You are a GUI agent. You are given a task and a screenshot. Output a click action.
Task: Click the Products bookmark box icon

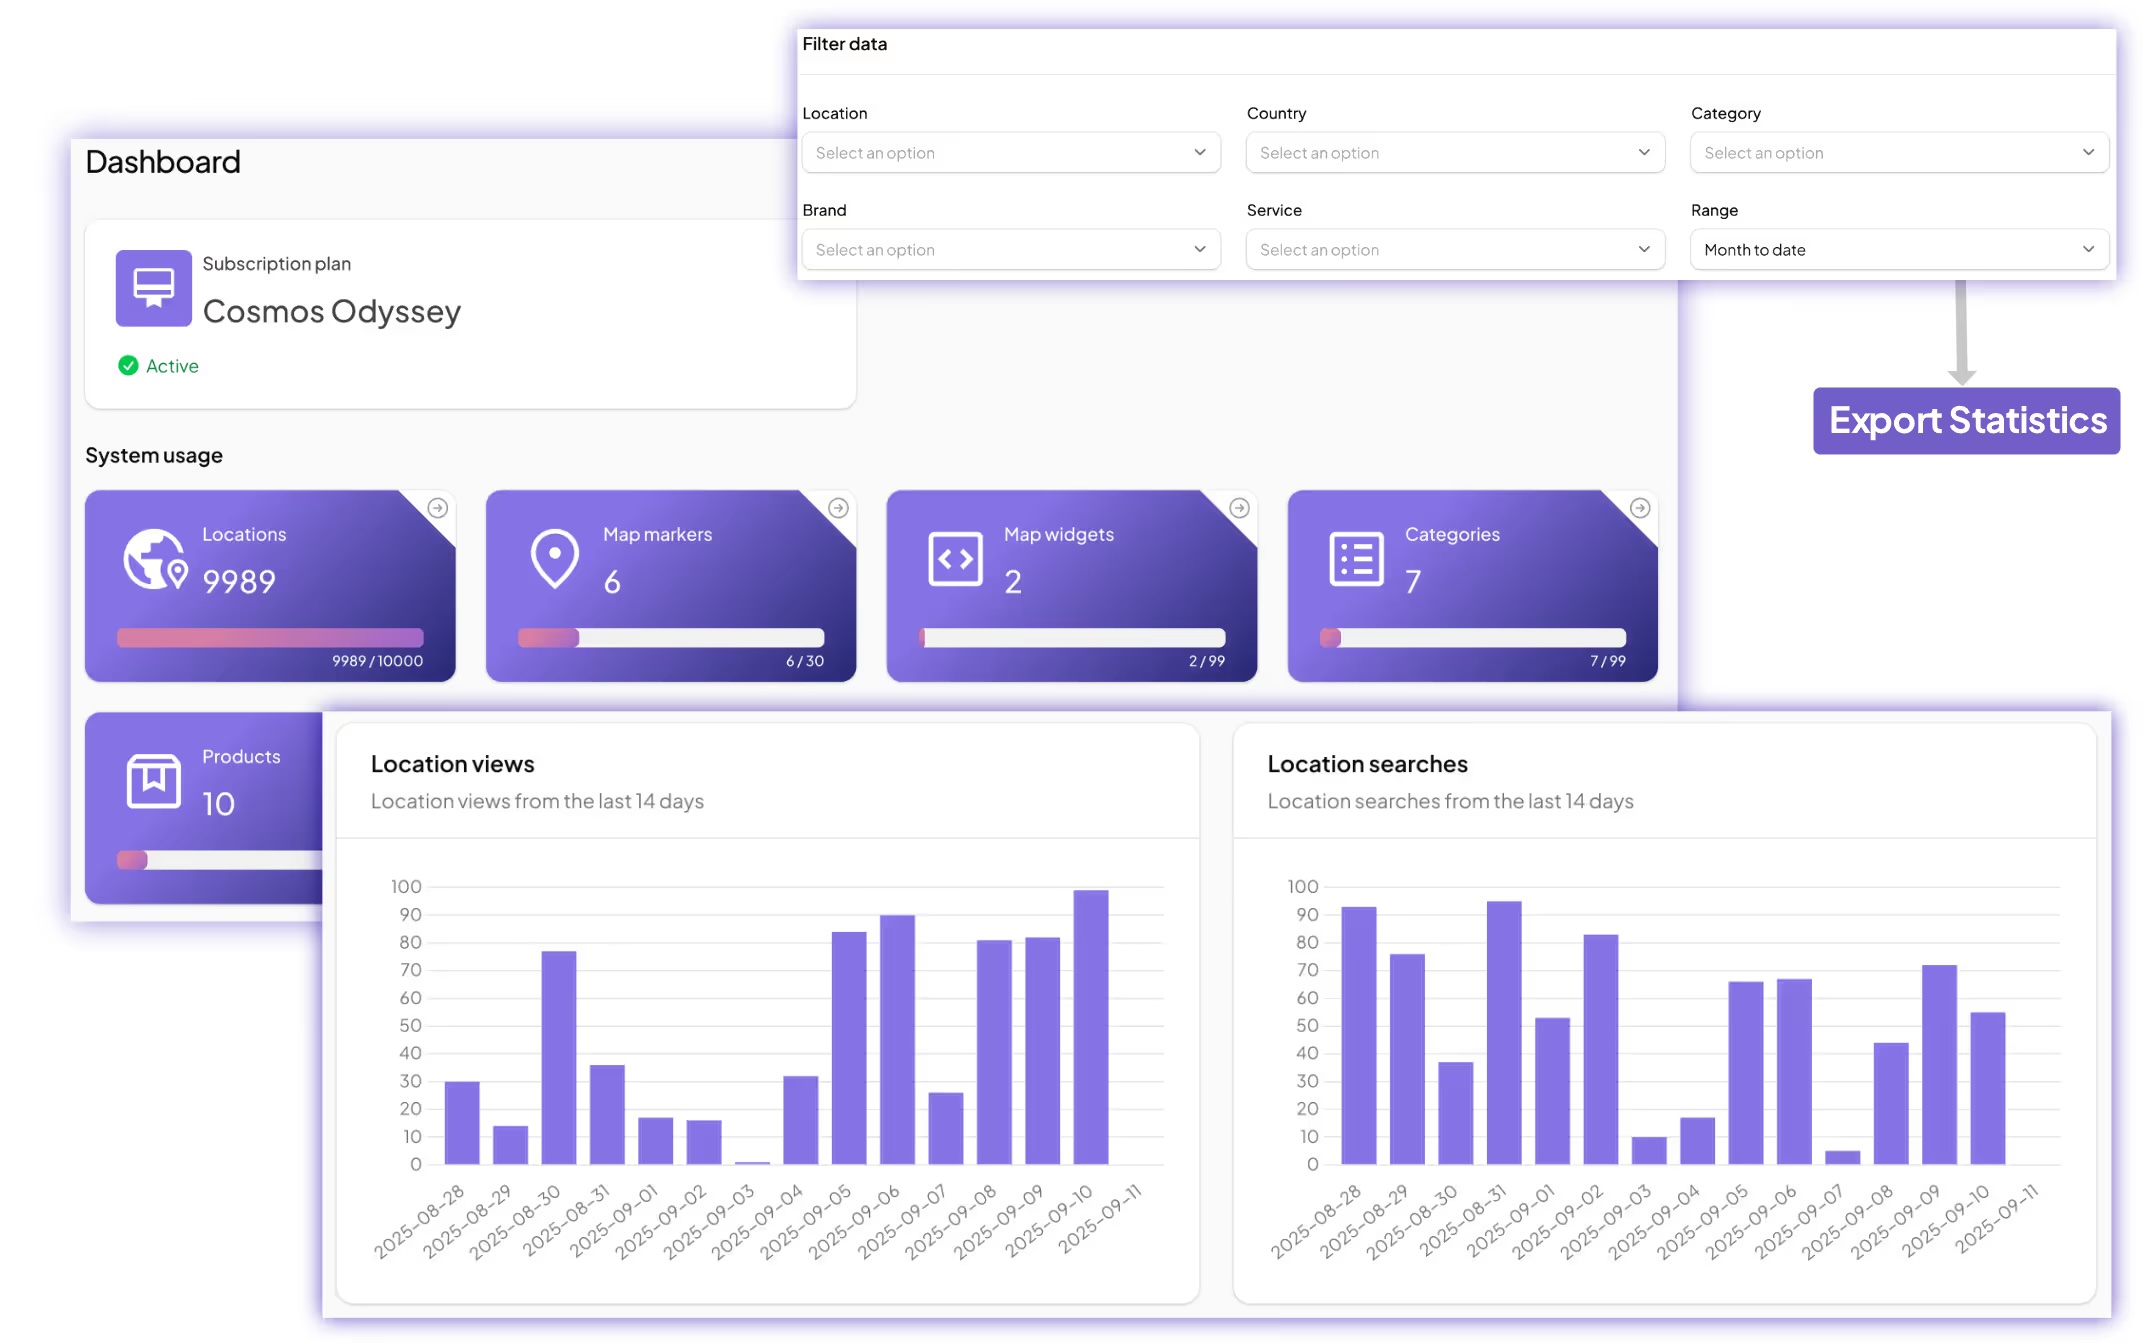coord(154,781)
